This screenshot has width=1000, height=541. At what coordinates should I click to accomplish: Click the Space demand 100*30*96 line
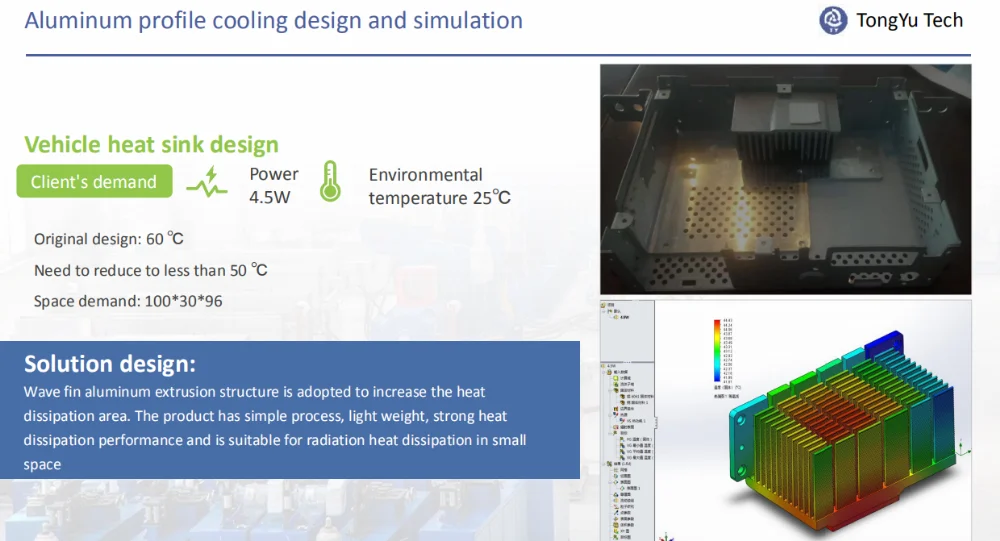[x=128, y=301]
